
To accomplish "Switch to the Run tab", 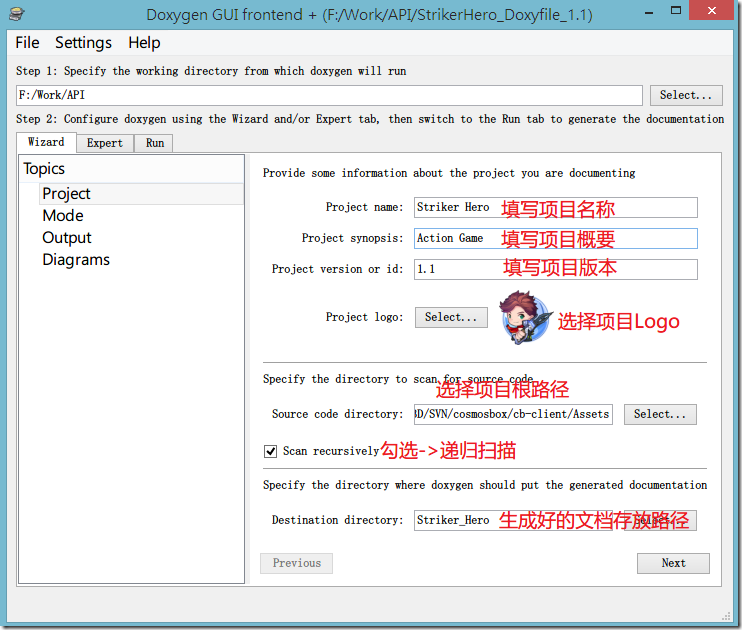I will coord(155,143).
